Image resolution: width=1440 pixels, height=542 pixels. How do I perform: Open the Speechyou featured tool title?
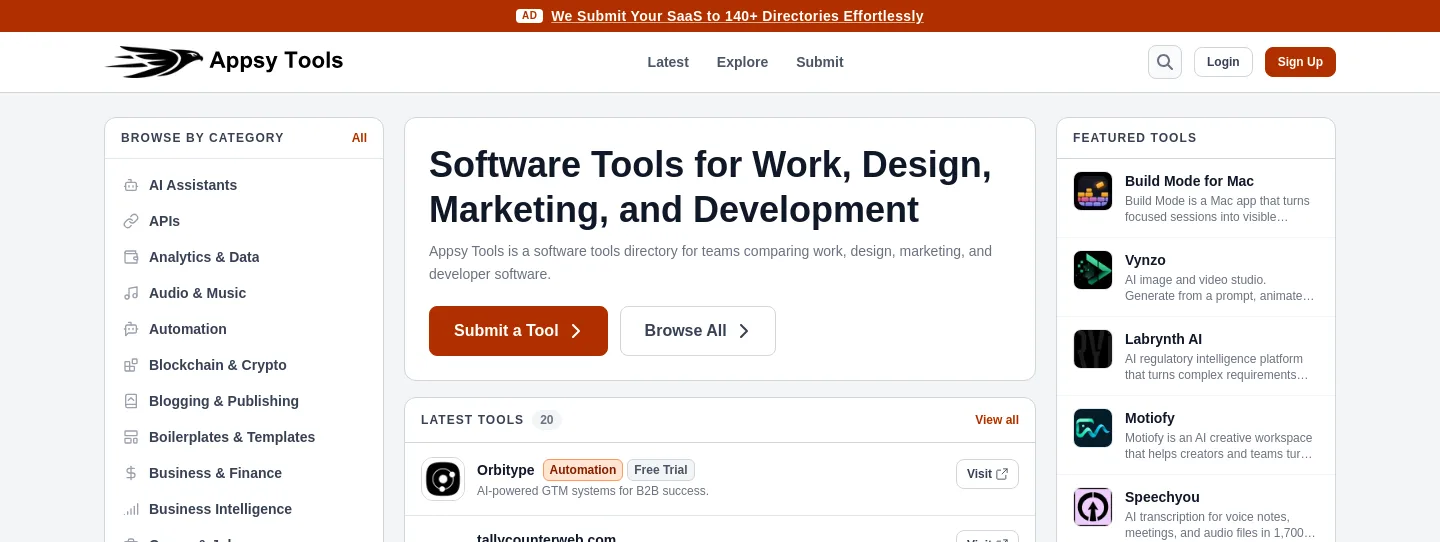click(1162, 497)
